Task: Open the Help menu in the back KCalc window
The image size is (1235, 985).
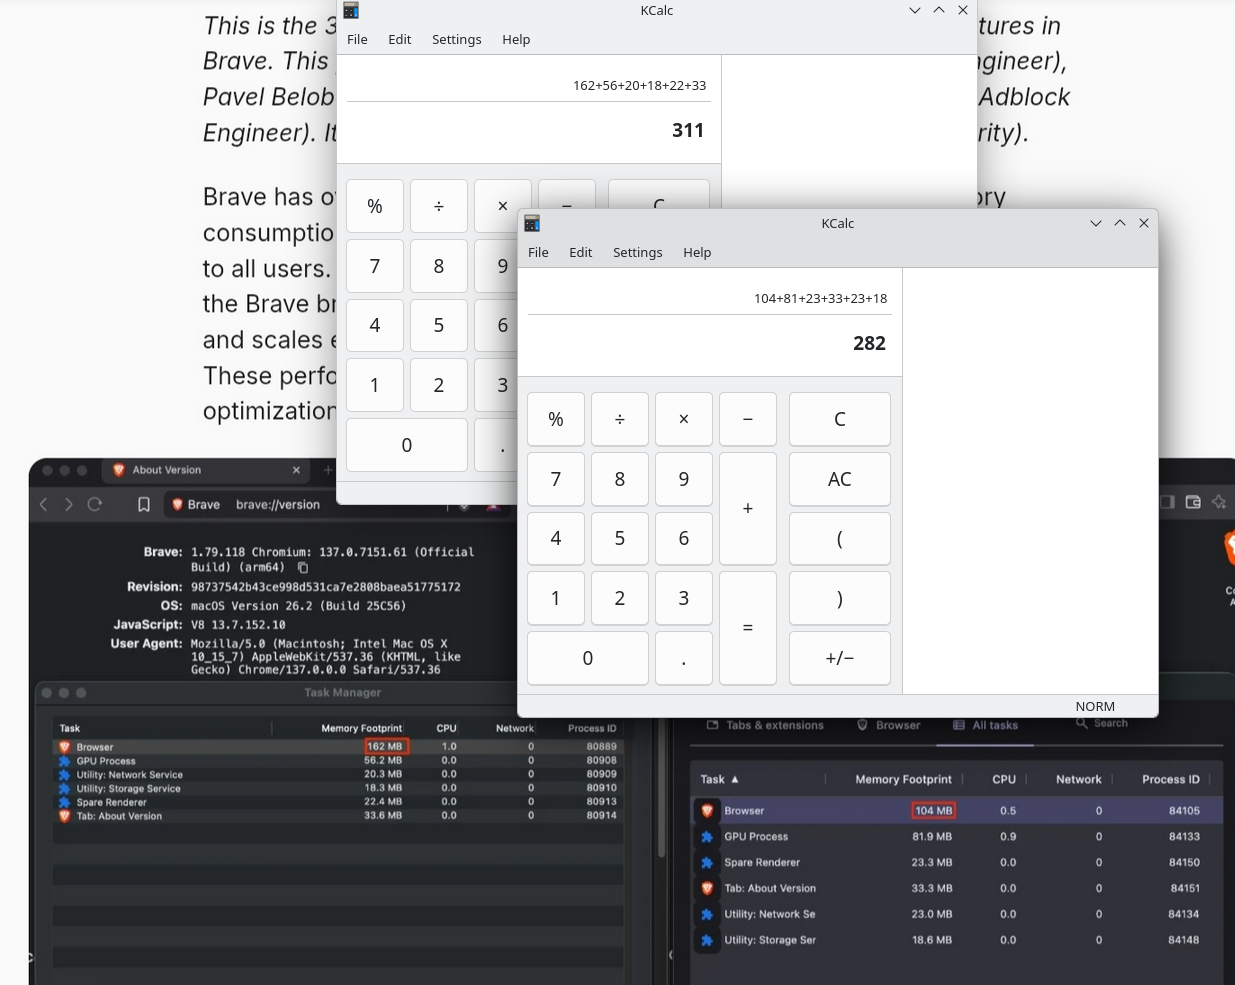Action: (516, 39)
